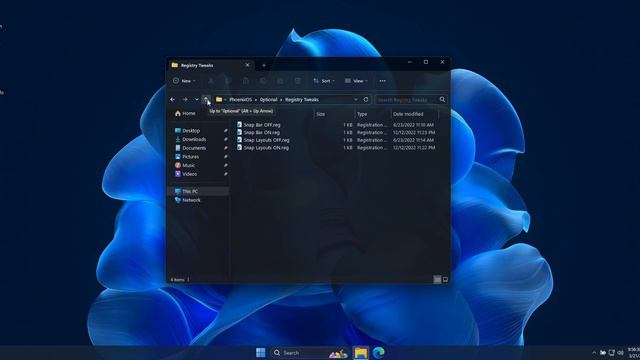
Task: Click PhoenixOS in the address breadcrumb
Action: tap(240, 100)
